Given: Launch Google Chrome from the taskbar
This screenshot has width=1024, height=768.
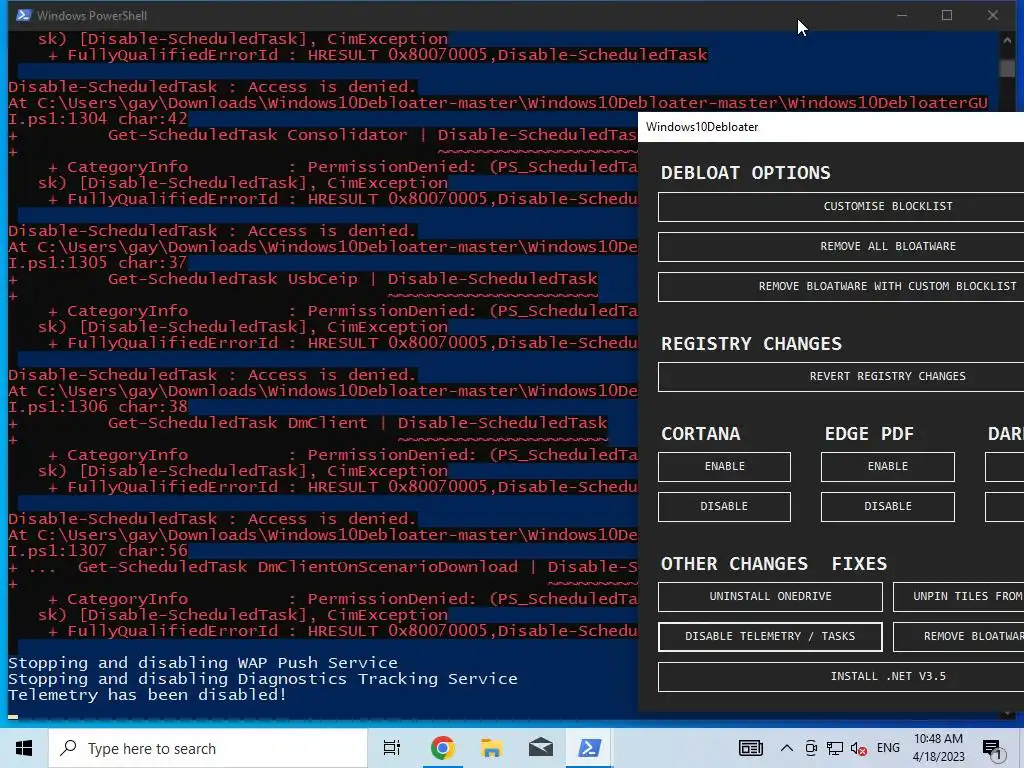Looking at the screenshot, I should 442,748.
